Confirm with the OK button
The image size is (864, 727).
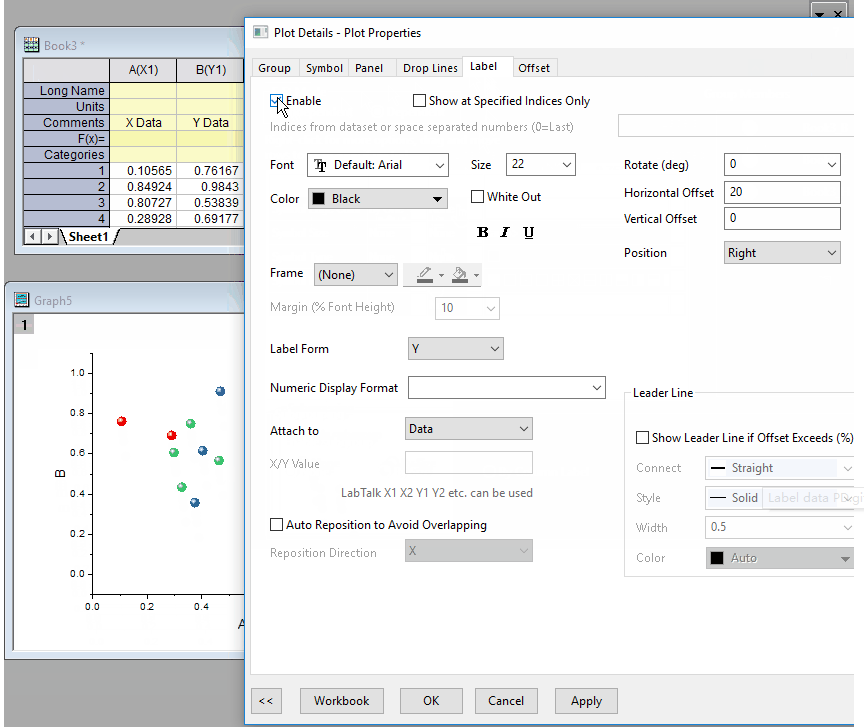click(x=431, y=701)
